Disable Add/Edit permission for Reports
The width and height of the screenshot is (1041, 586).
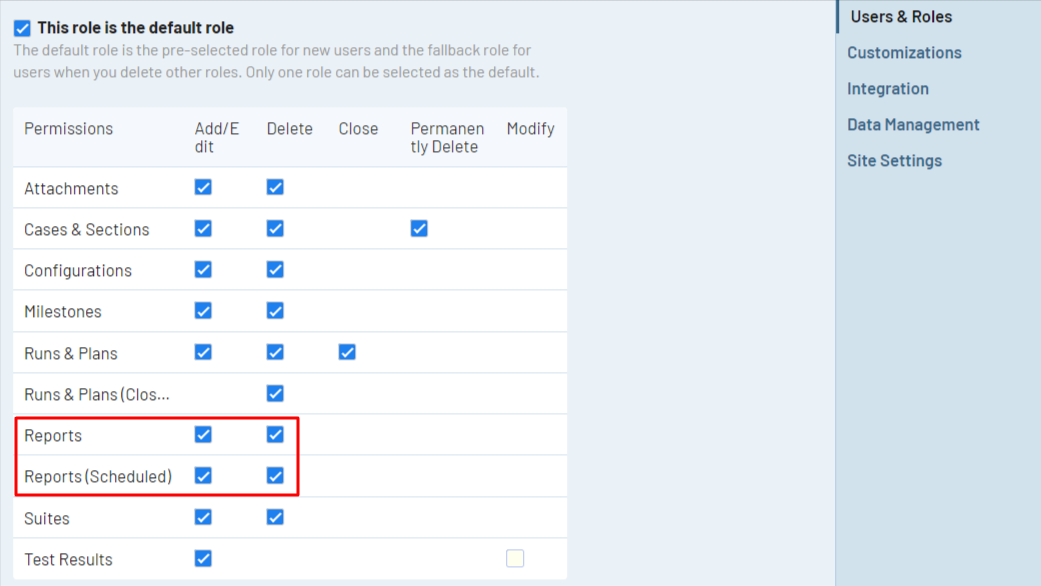(203, 434)
